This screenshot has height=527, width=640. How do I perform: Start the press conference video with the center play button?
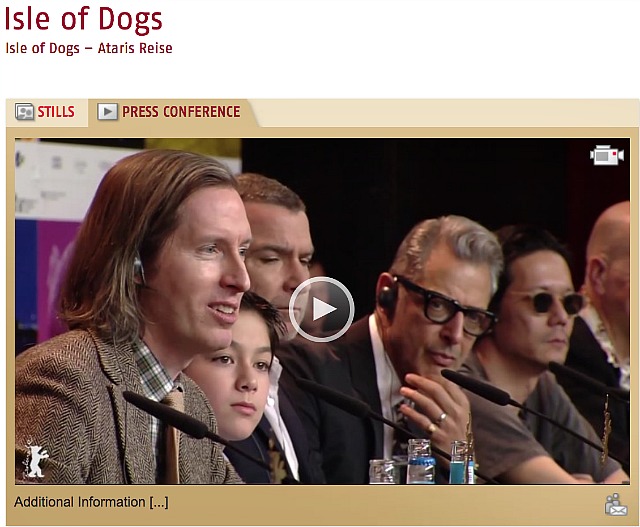[x=321, y=309]
